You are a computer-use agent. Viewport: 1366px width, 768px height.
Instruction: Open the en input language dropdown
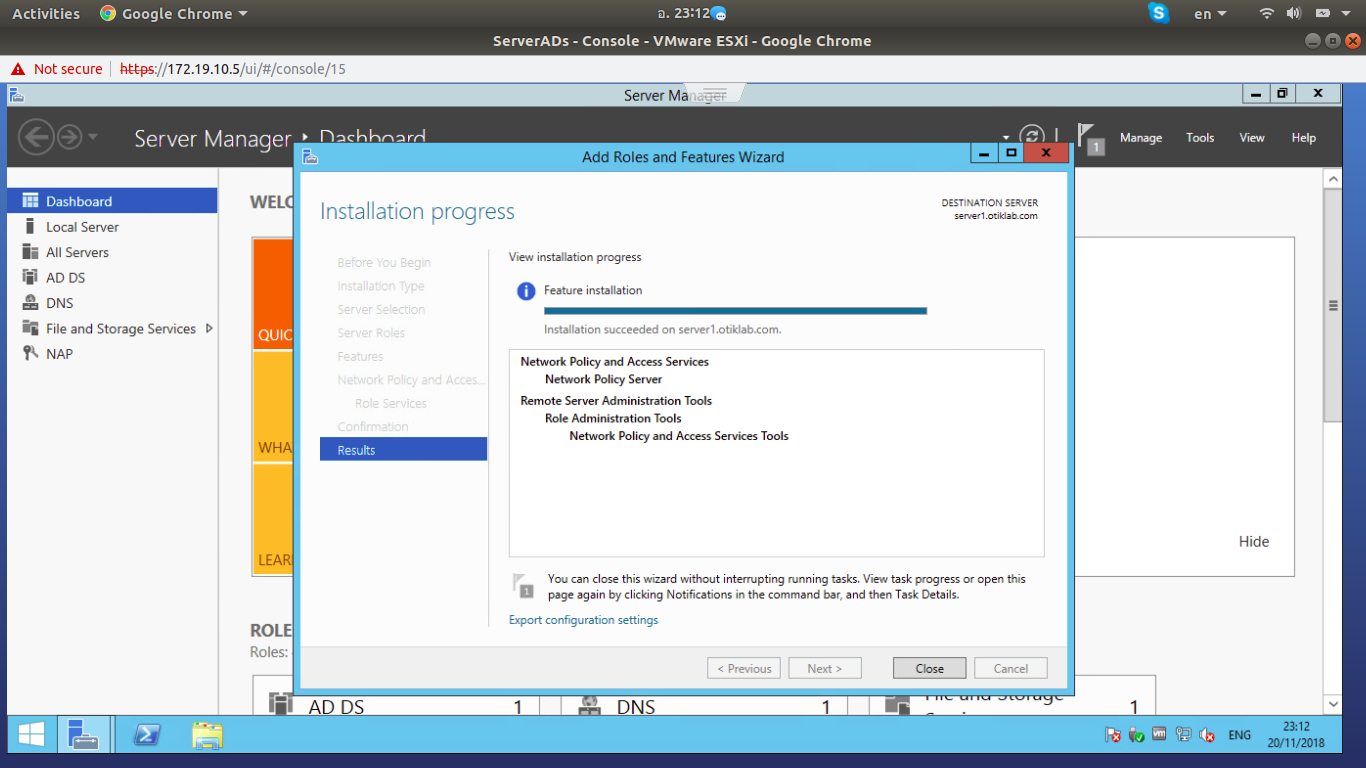[1210, 14]
